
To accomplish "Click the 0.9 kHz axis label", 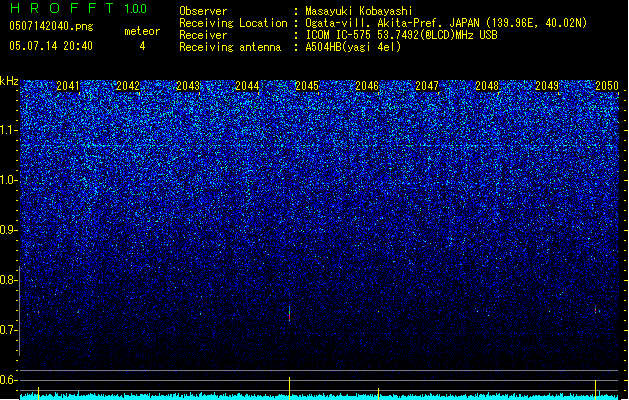I will [x=9, y=230].
